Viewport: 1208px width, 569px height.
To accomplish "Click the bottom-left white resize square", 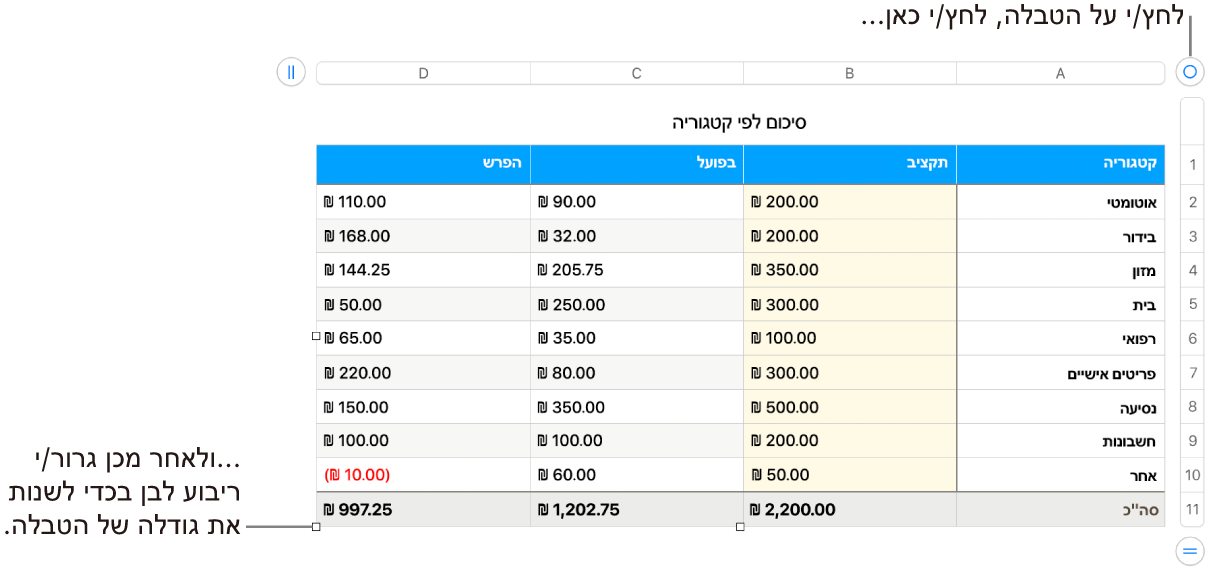I will 316,527.
